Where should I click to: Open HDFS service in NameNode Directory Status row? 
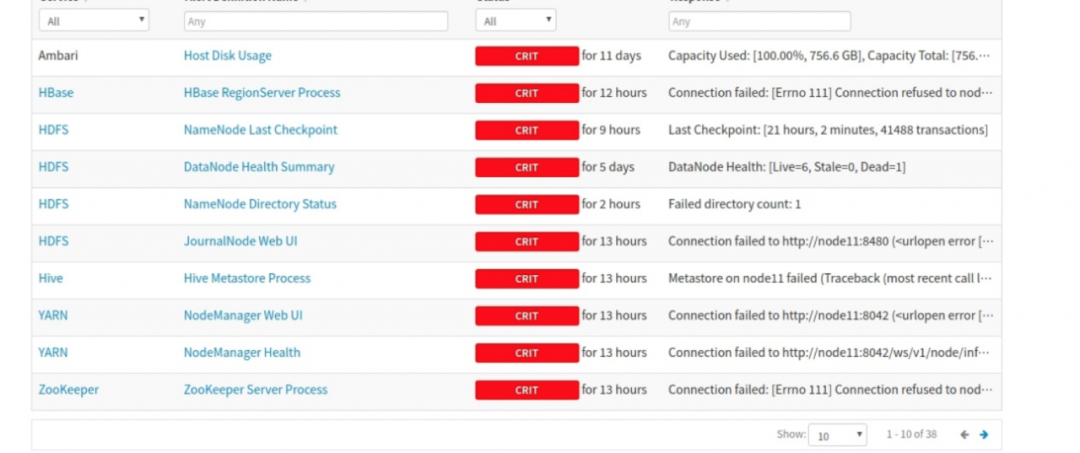54,204
